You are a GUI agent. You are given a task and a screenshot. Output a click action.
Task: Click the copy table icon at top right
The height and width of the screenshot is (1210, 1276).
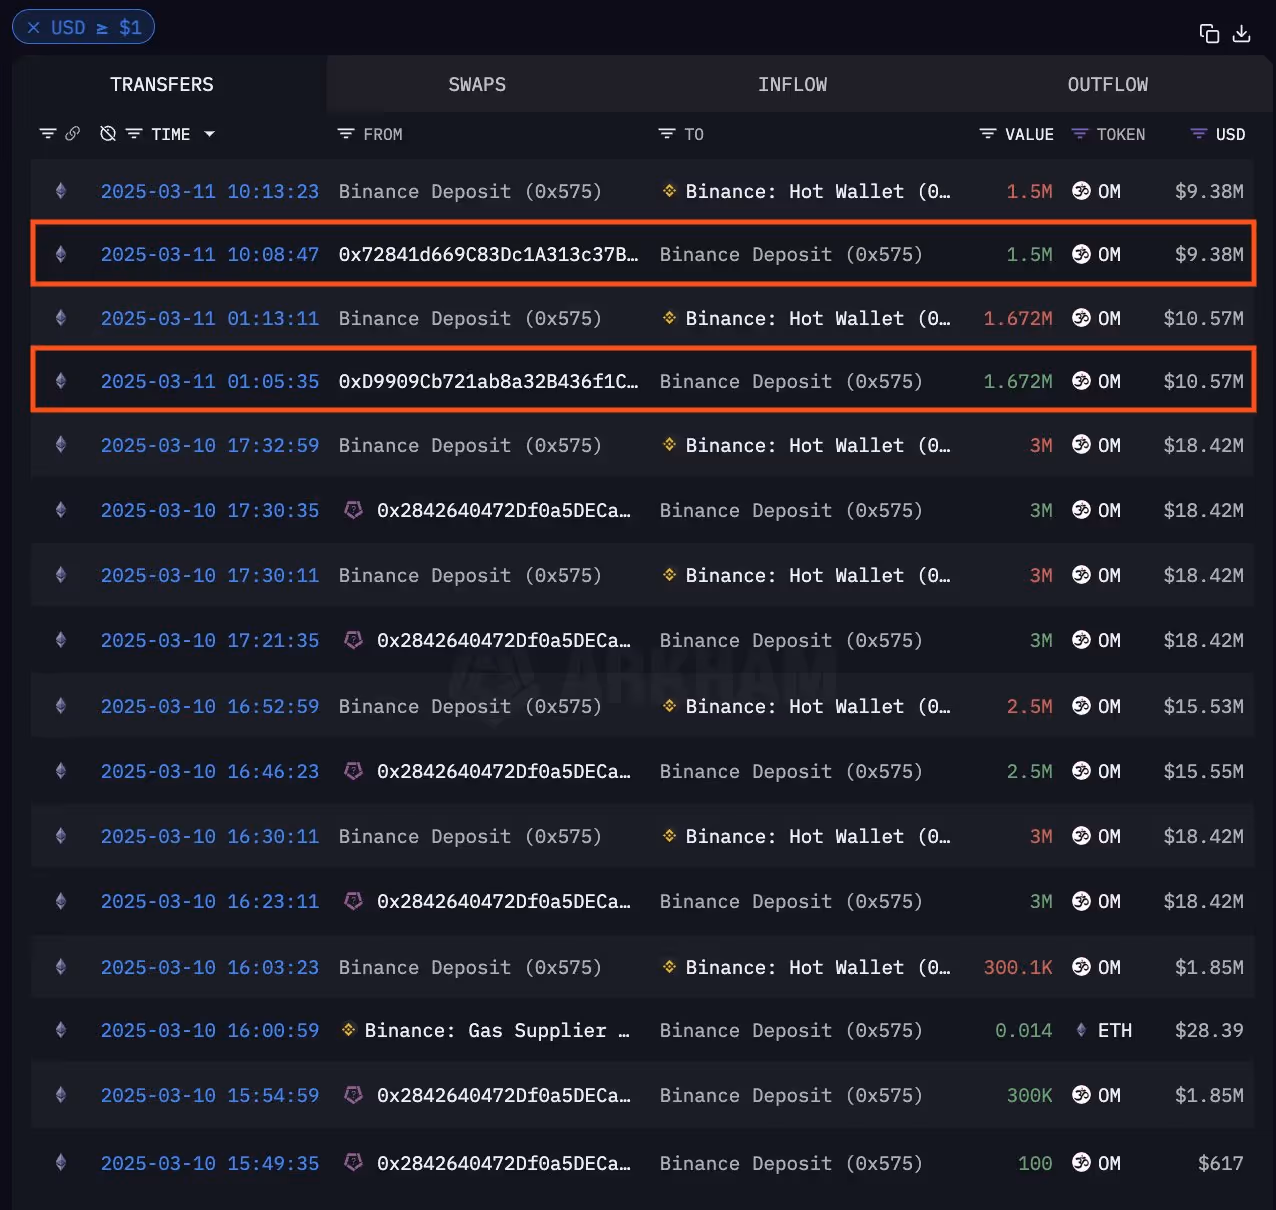pos(1208,33)
